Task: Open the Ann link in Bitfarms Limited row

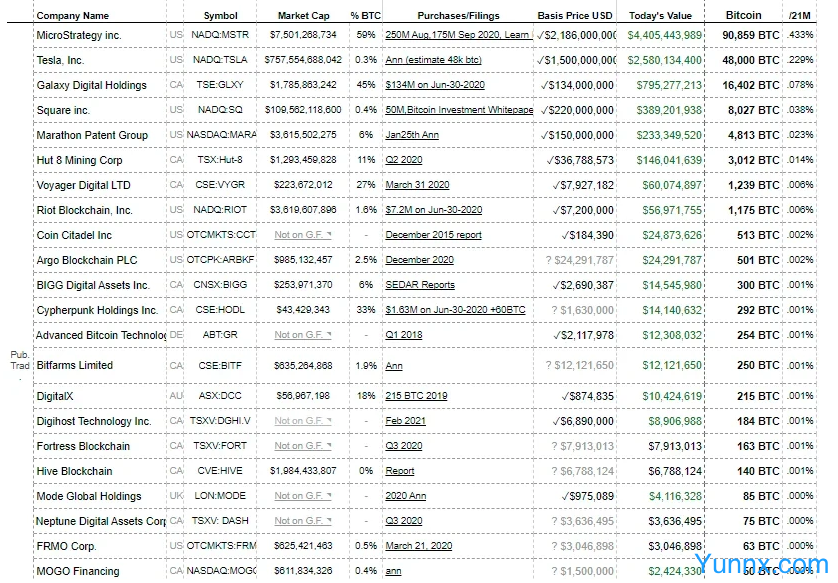Action: (x=394, y=366)
